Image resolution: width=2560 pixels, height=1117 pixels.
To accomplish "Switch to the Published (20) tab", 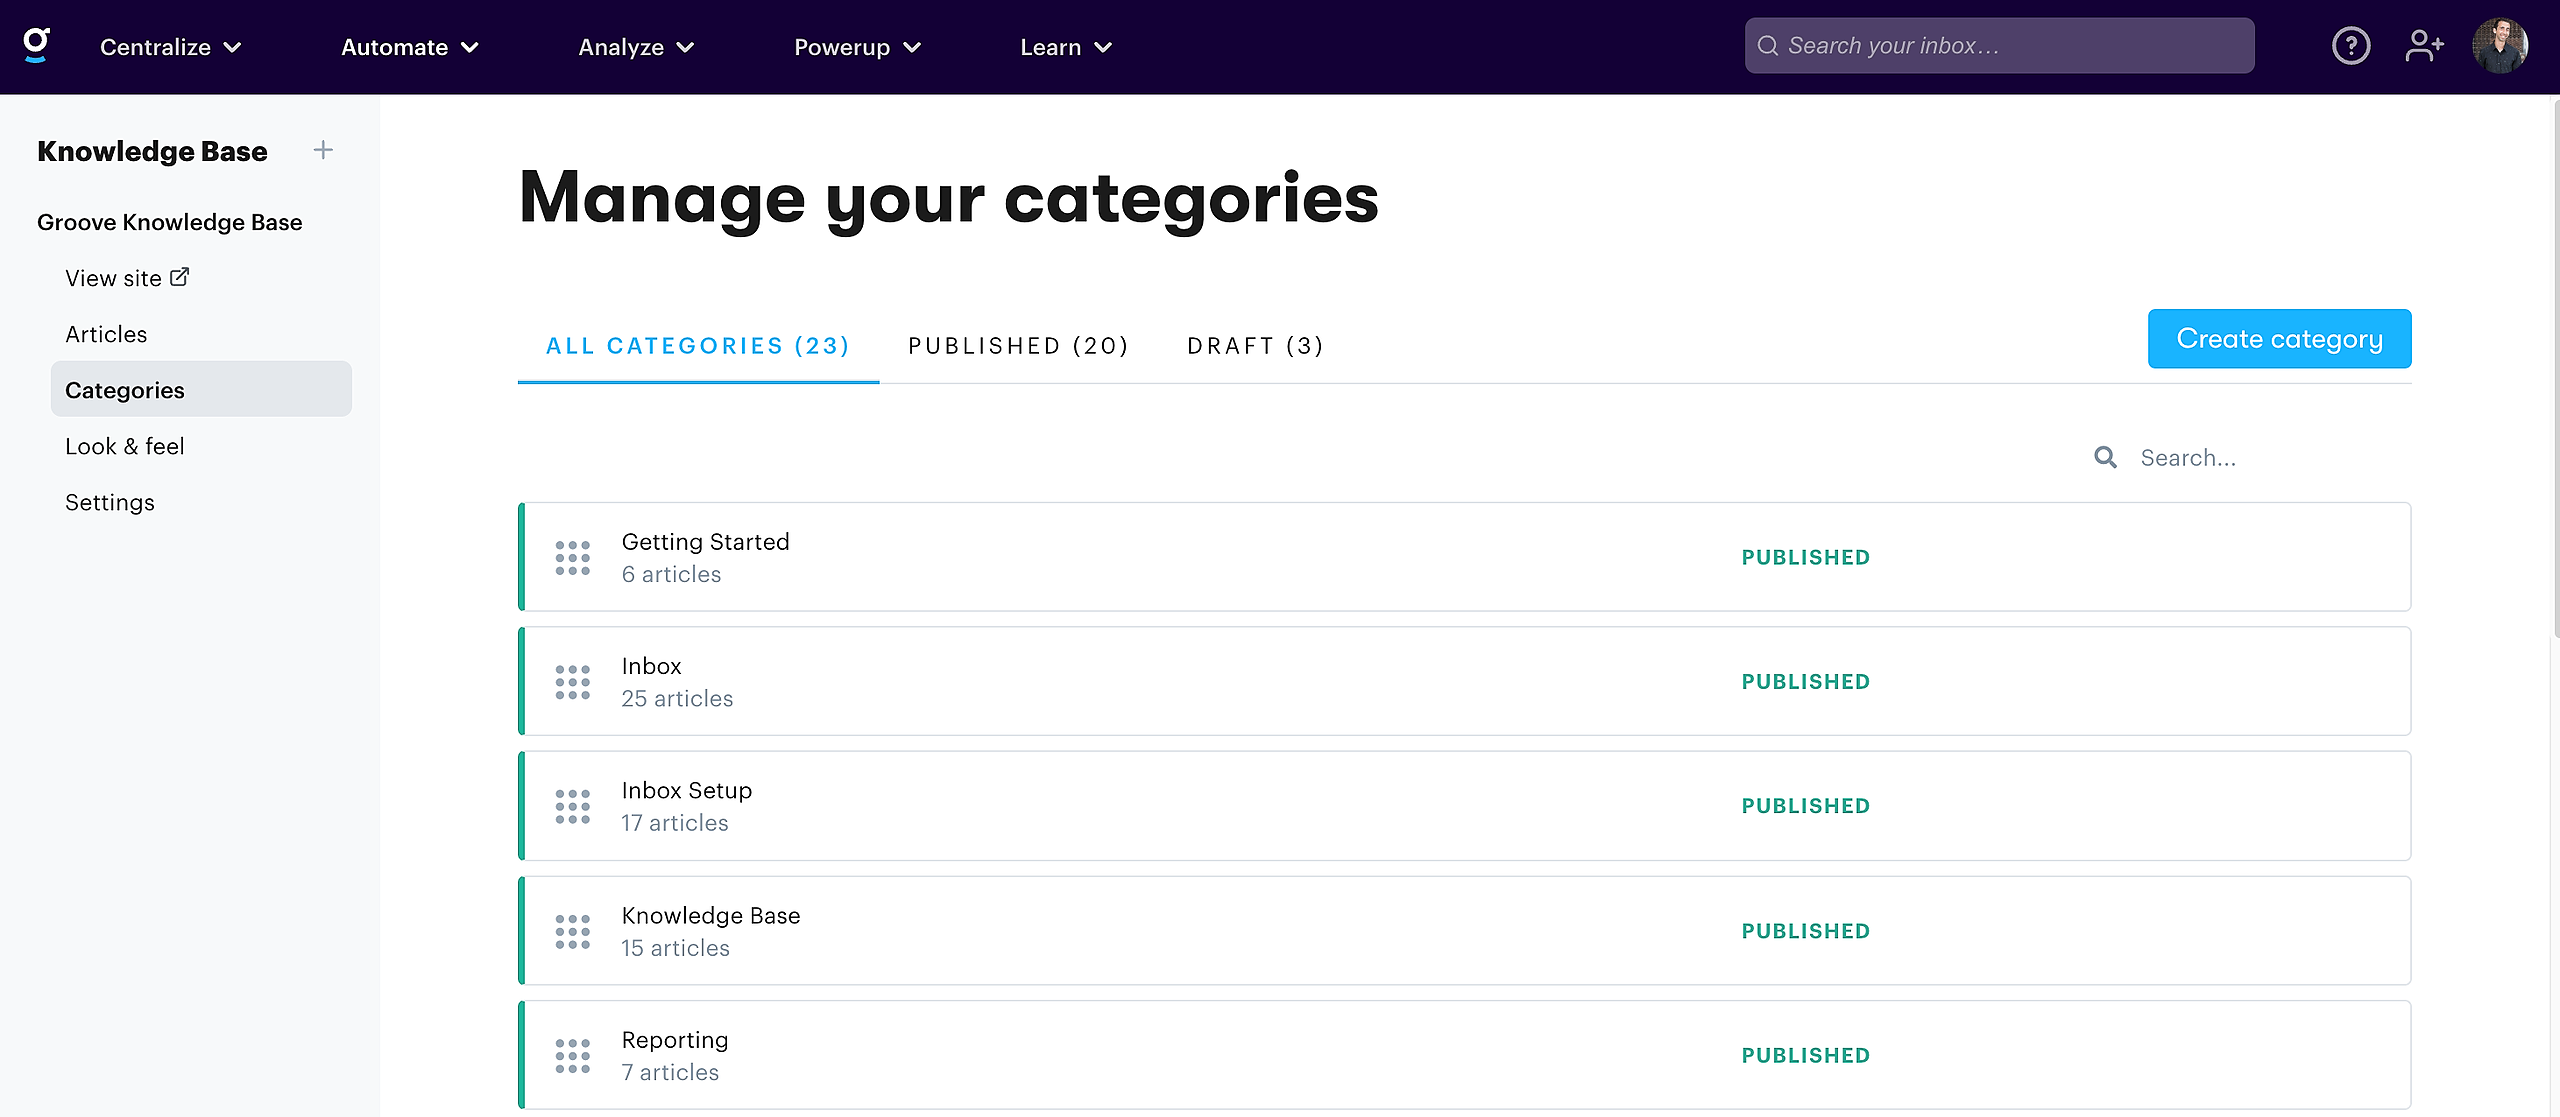I will [x=1018, y=346].
